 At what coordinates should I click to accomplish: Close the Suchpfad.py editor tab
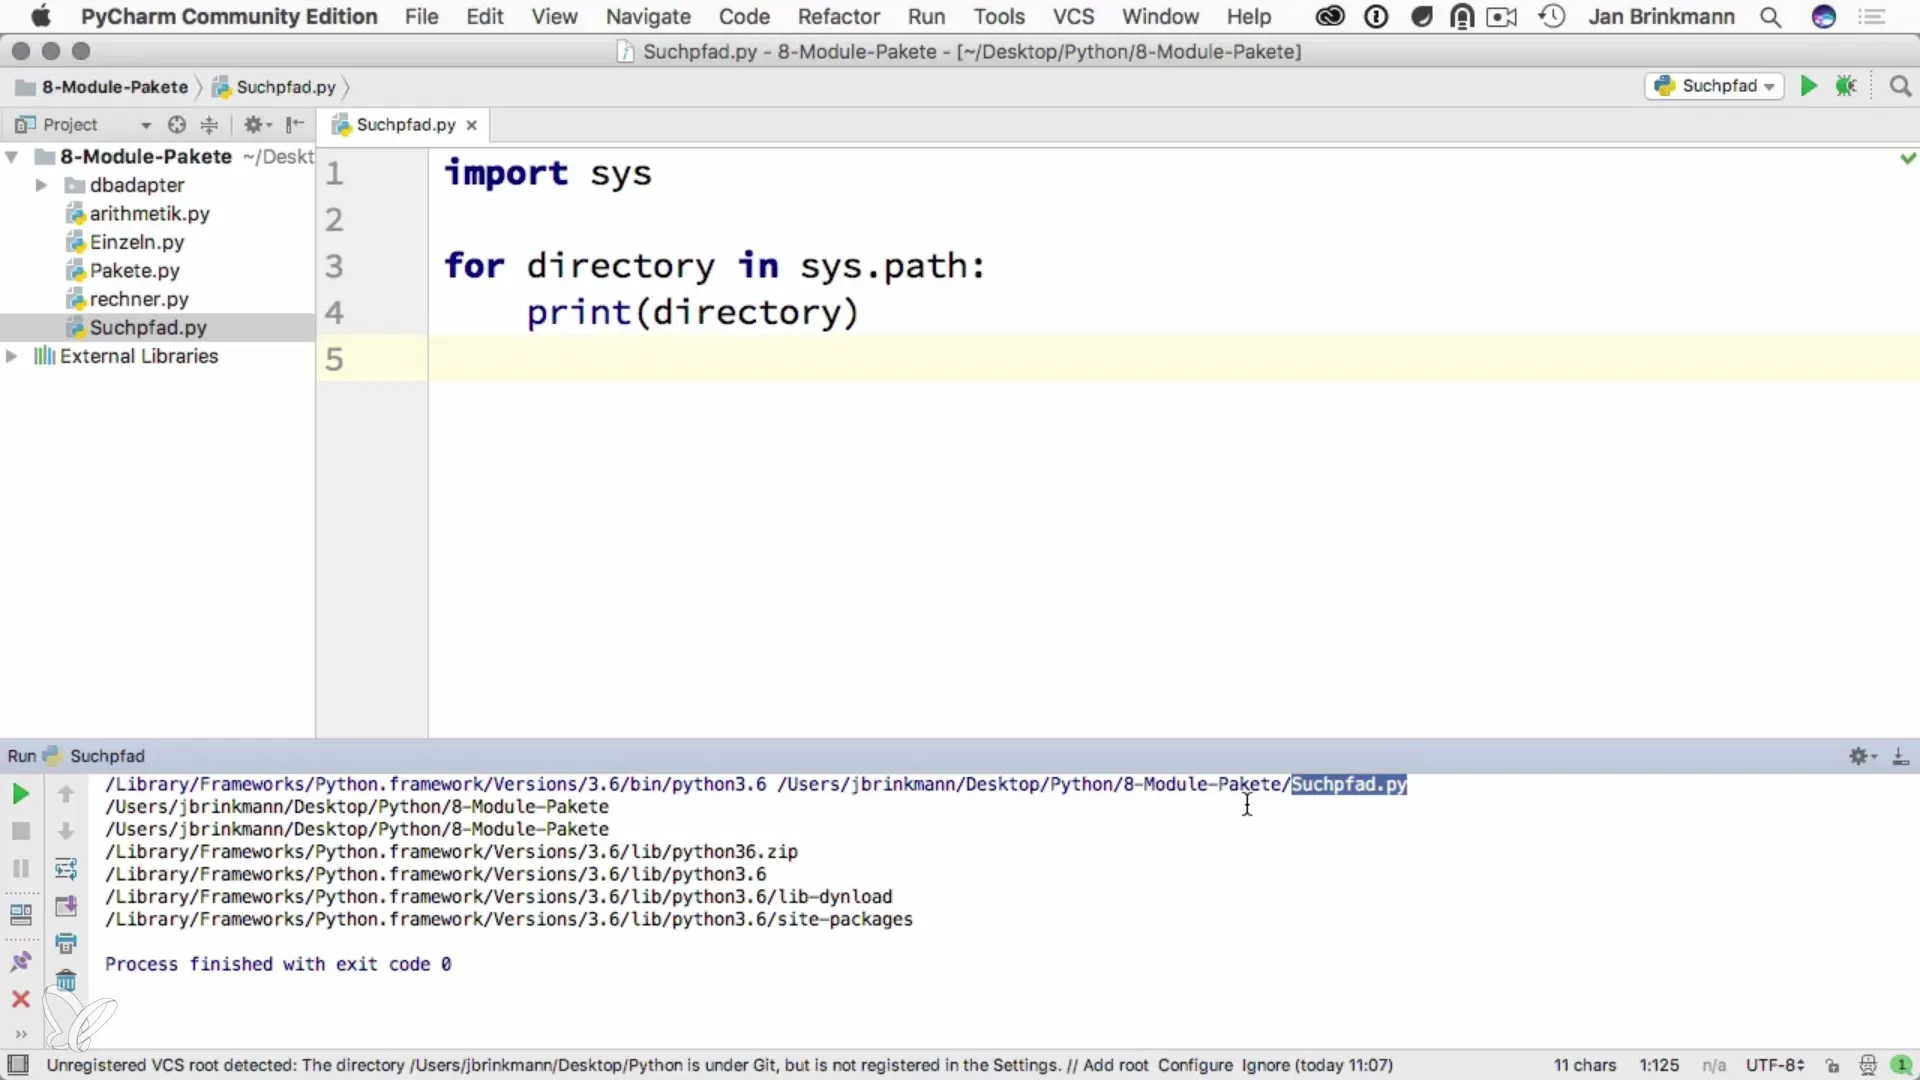471,125
